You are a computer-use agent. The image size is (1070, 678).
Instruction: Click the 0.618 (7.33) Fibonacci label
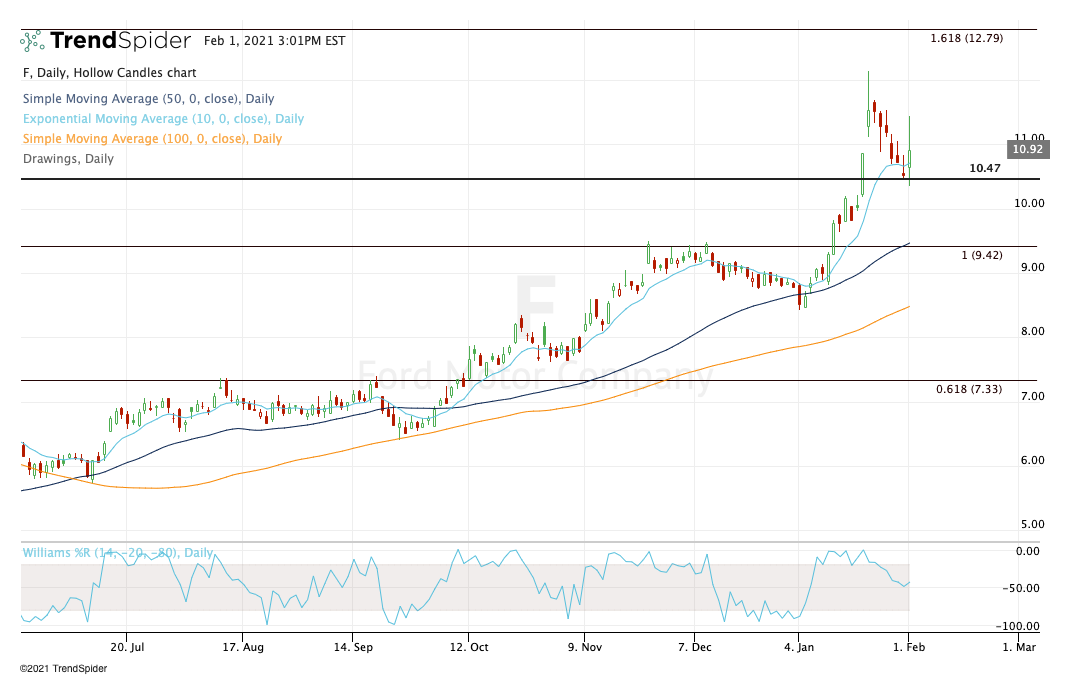click(x=969, y=389)
